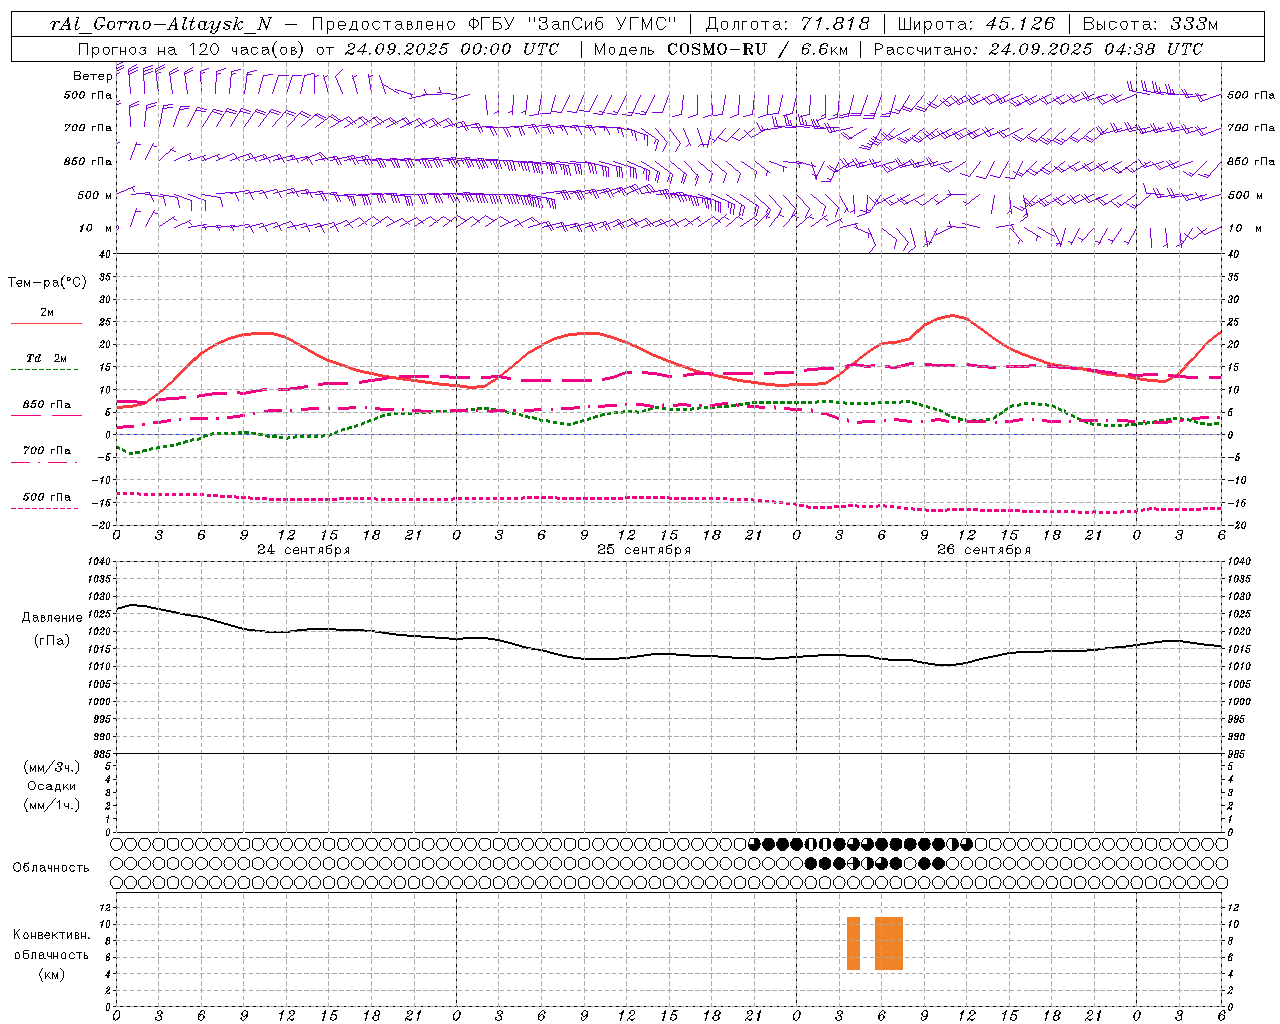Click the Модель COSMO-RU / 6.6км label
The width and height of the screenshot is (1280, 1024).
[x=721, y=49]
